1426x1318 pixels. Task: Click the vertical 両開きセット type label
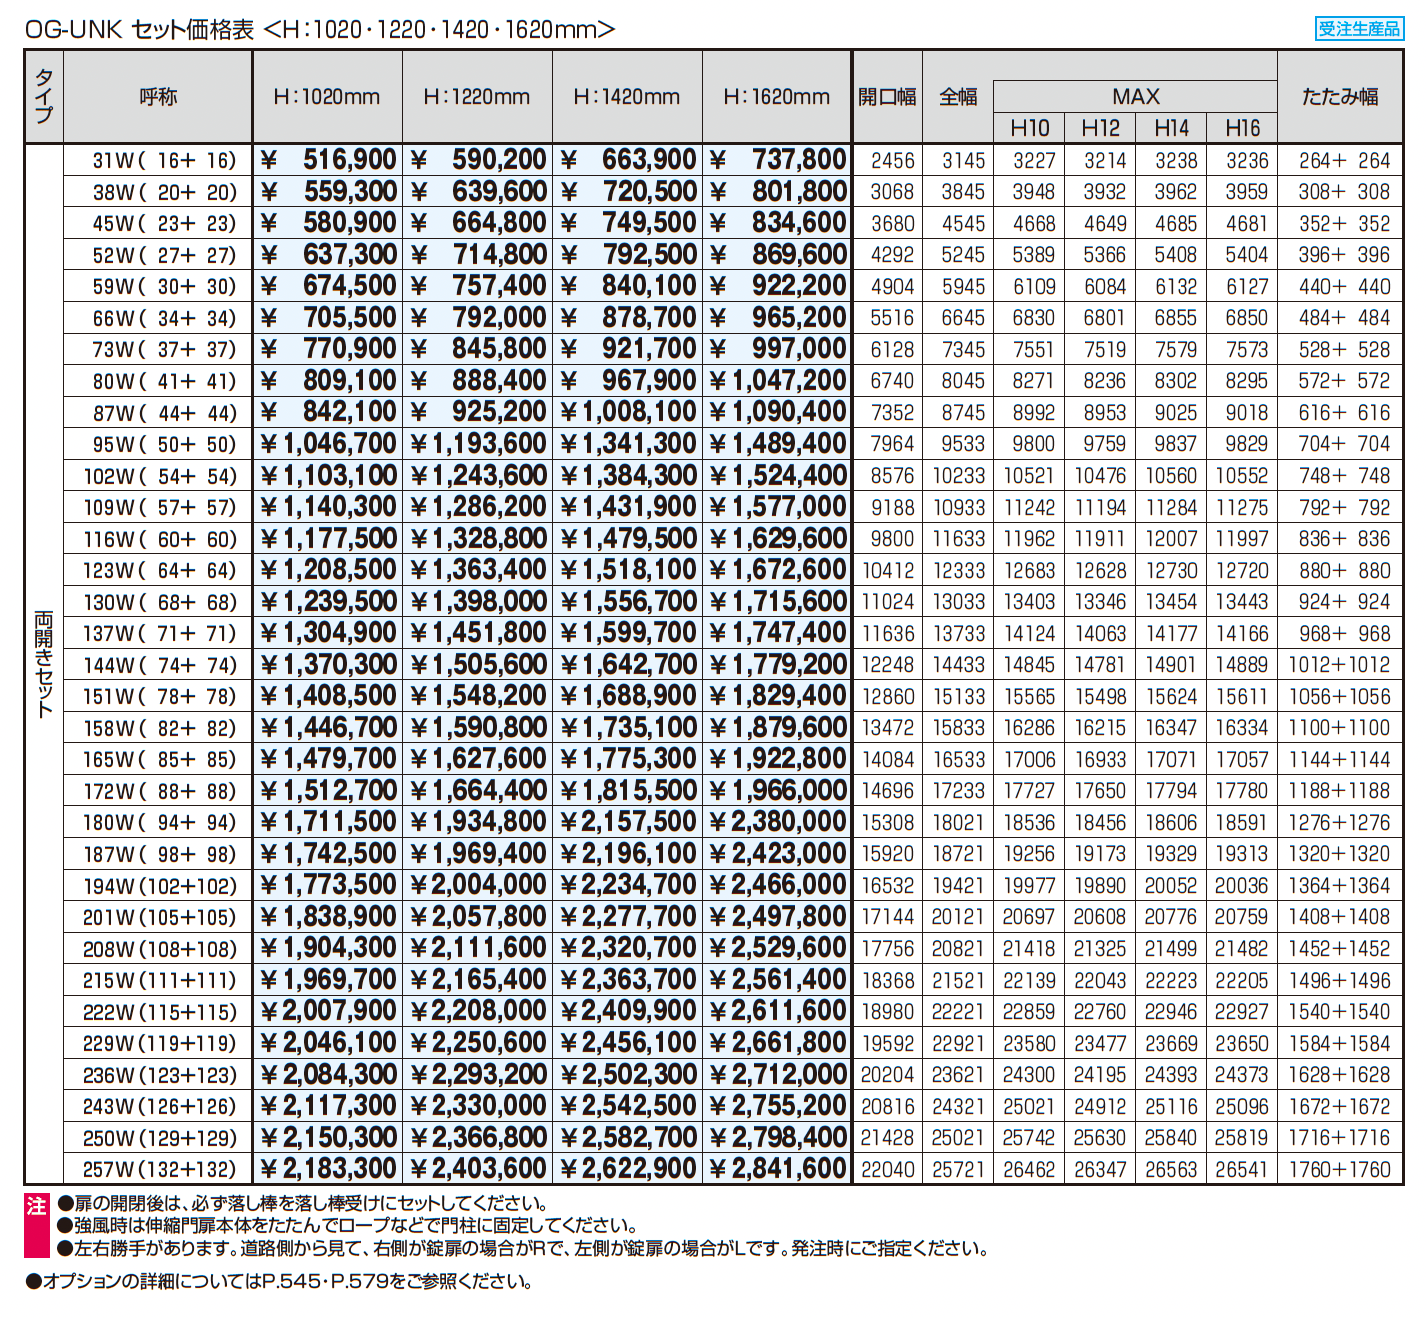click(44, 664)
